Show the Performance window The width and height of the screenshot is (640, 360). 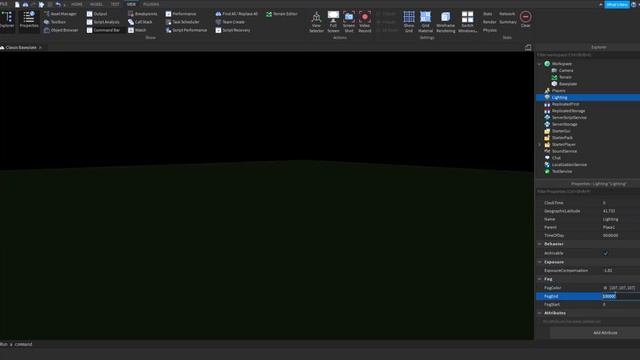(181, 14)
